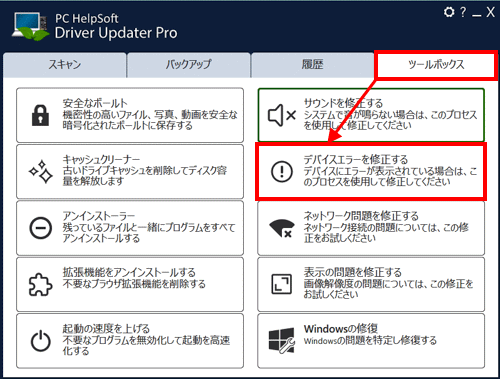The image size is (500, 379).
Task: Click the power icon for startup speed
Action: click(41, 341)
